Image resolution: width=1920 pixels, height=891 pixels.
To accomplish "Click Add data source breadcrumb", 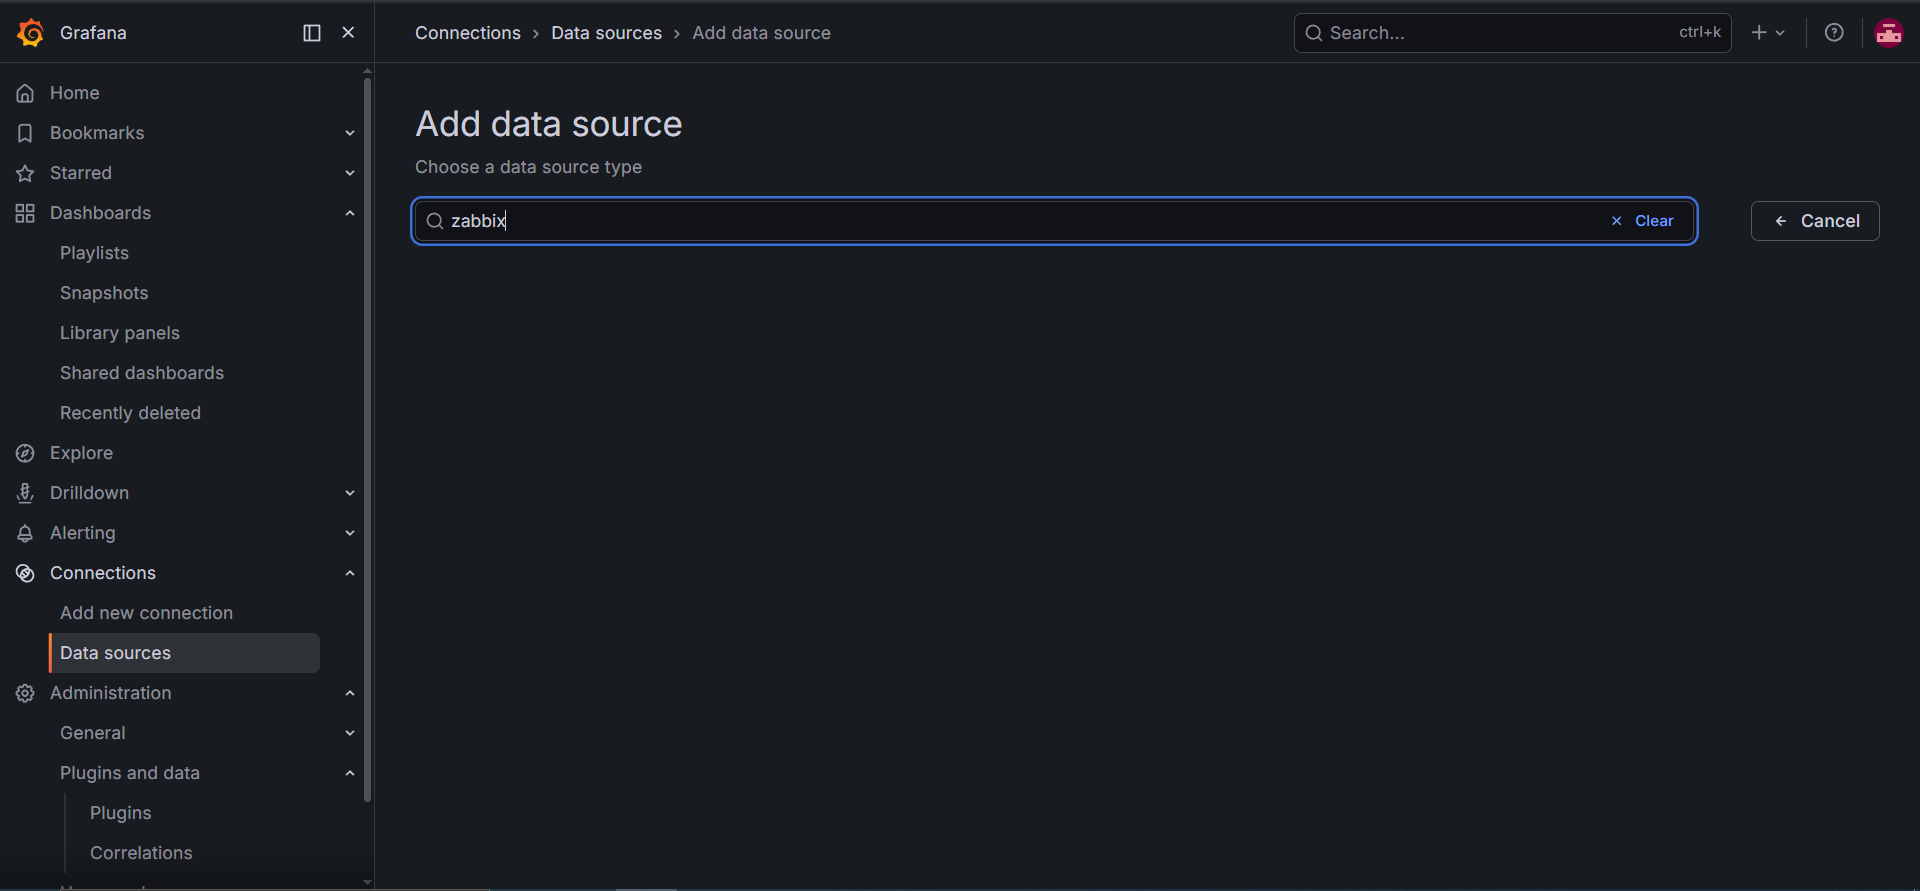I will (761, 33).
